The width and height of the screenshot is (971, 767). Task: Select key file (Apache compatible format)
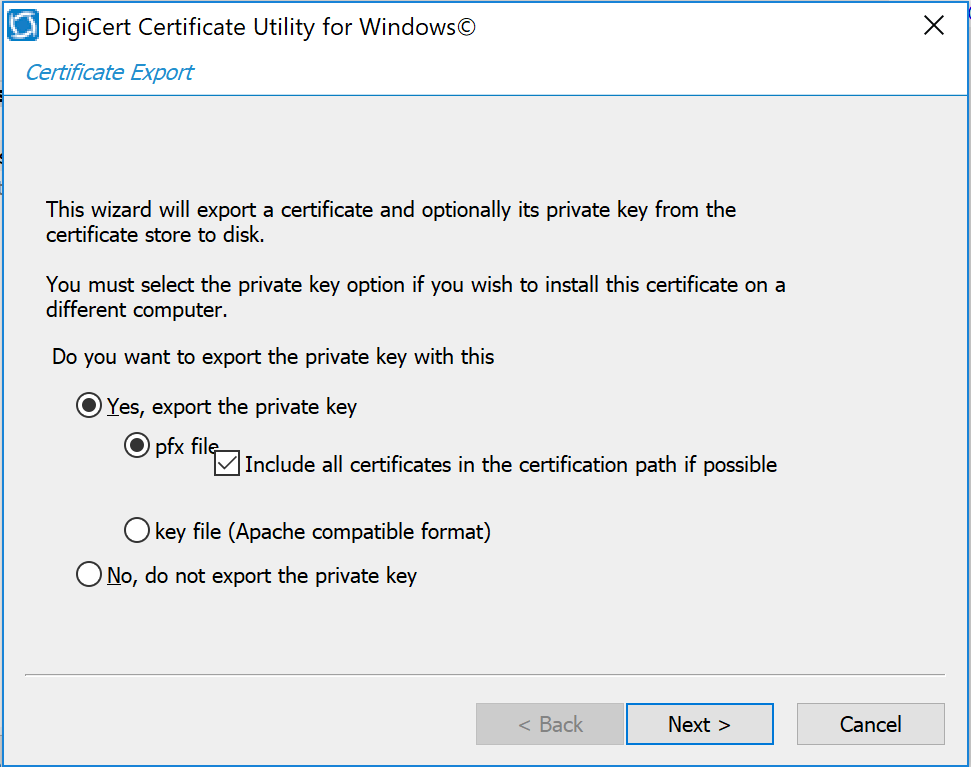pyautogui.click(x=137, y=531)
